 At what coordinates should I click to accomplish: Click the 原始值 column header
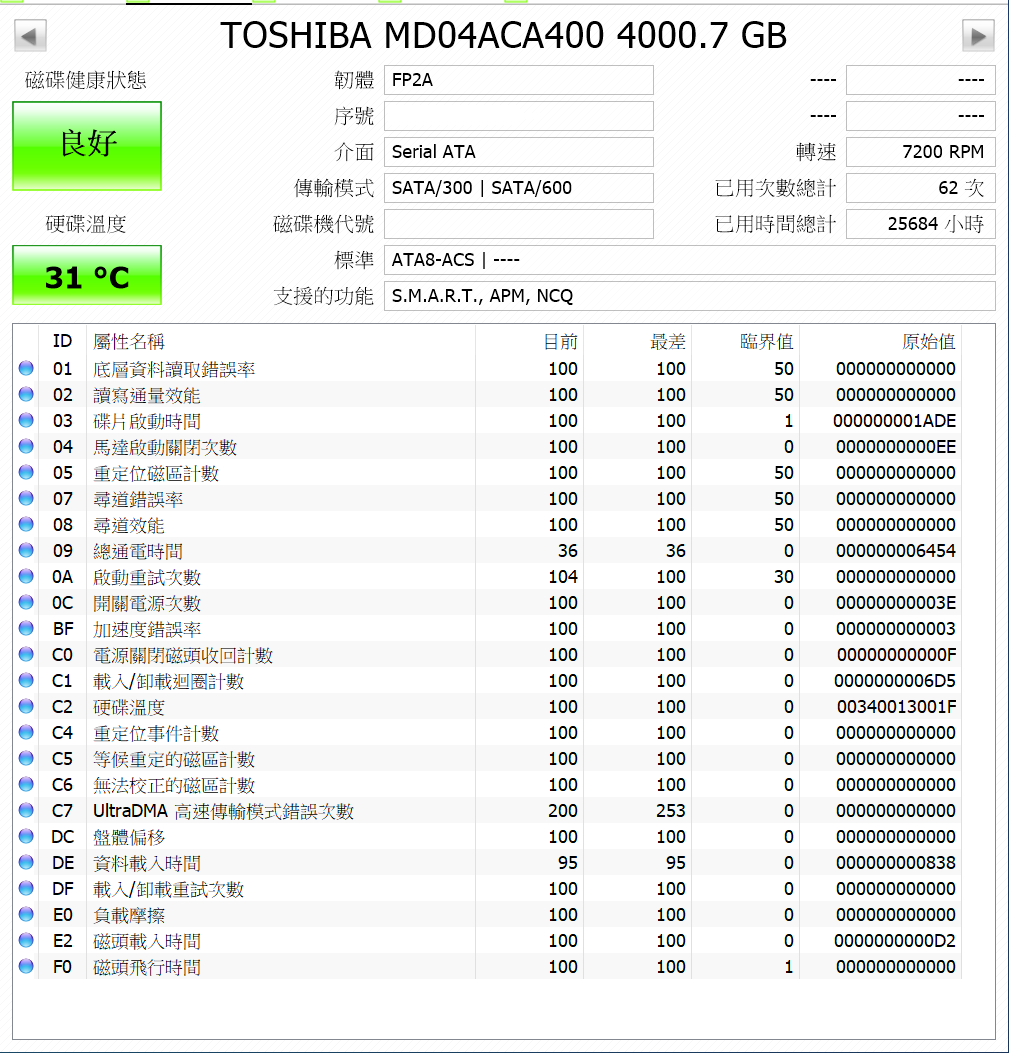929,342
